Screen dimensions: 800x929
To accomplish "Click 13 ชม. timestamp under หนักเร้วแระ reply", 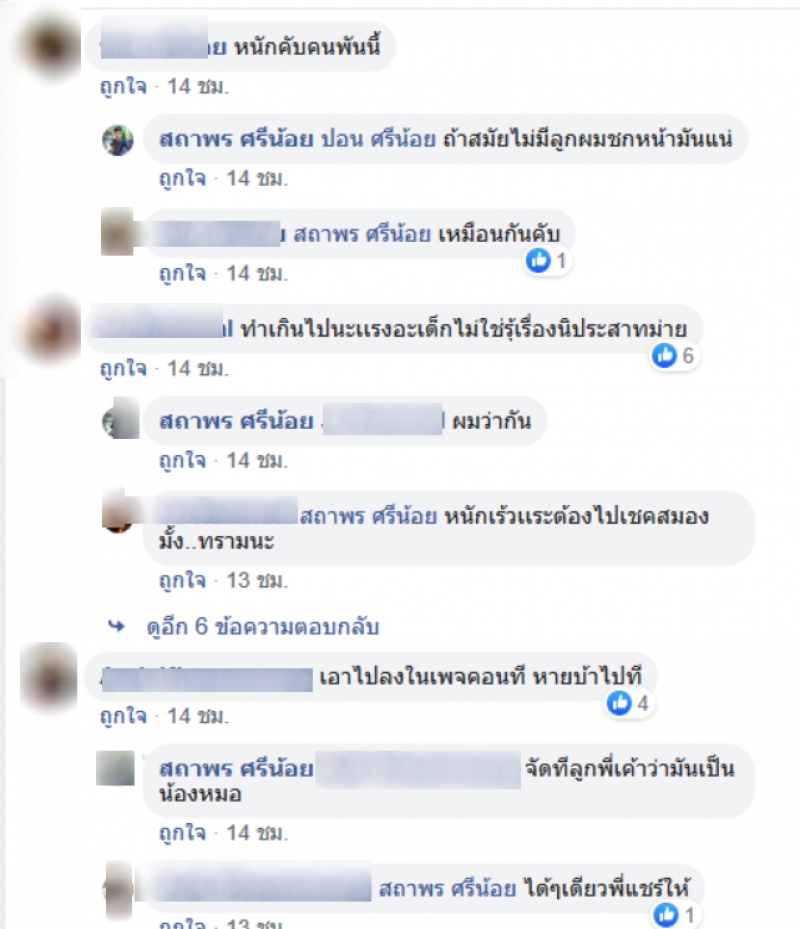I will coord(257,581).
